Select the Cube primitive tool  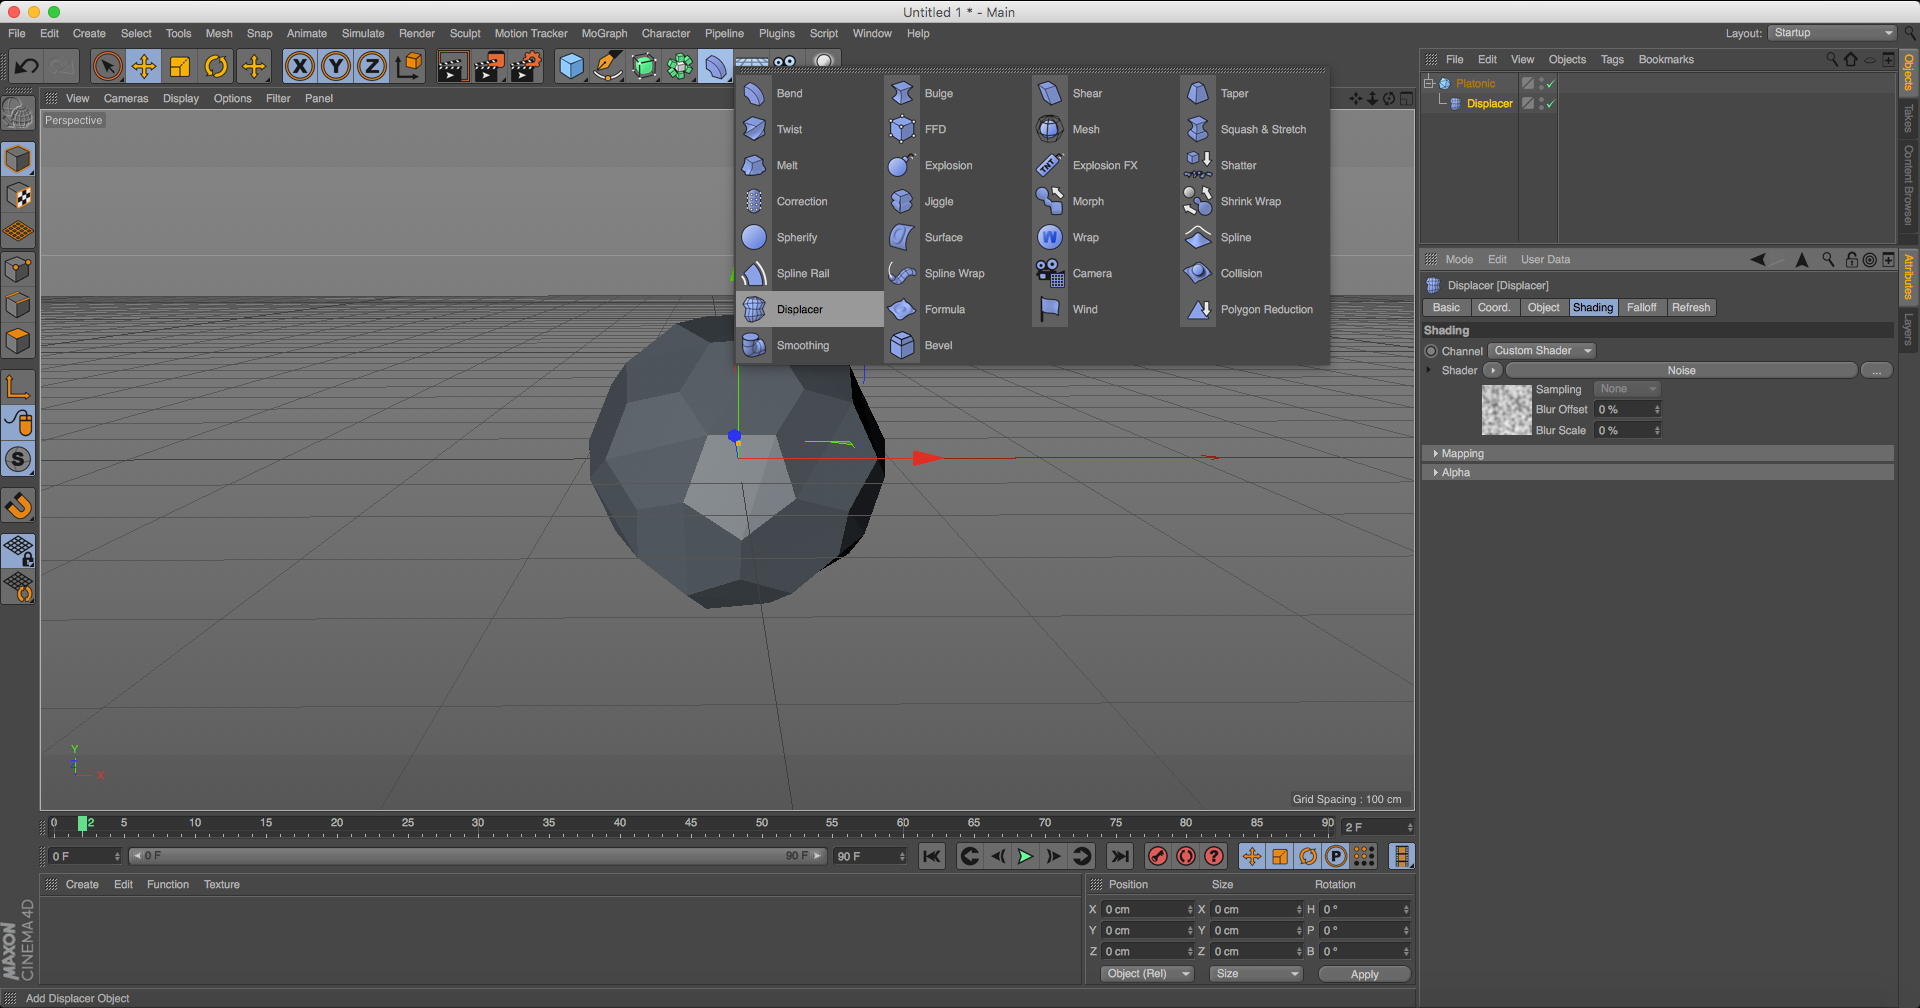[x=571, y=66]
